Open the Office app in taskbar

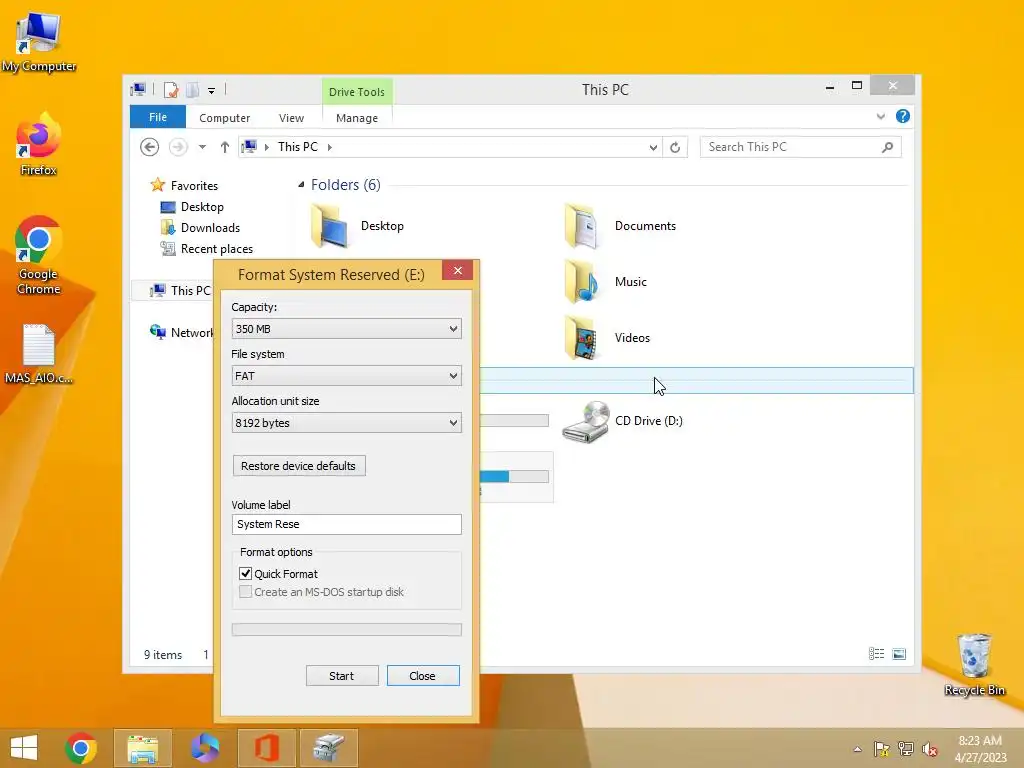point(266,748)
